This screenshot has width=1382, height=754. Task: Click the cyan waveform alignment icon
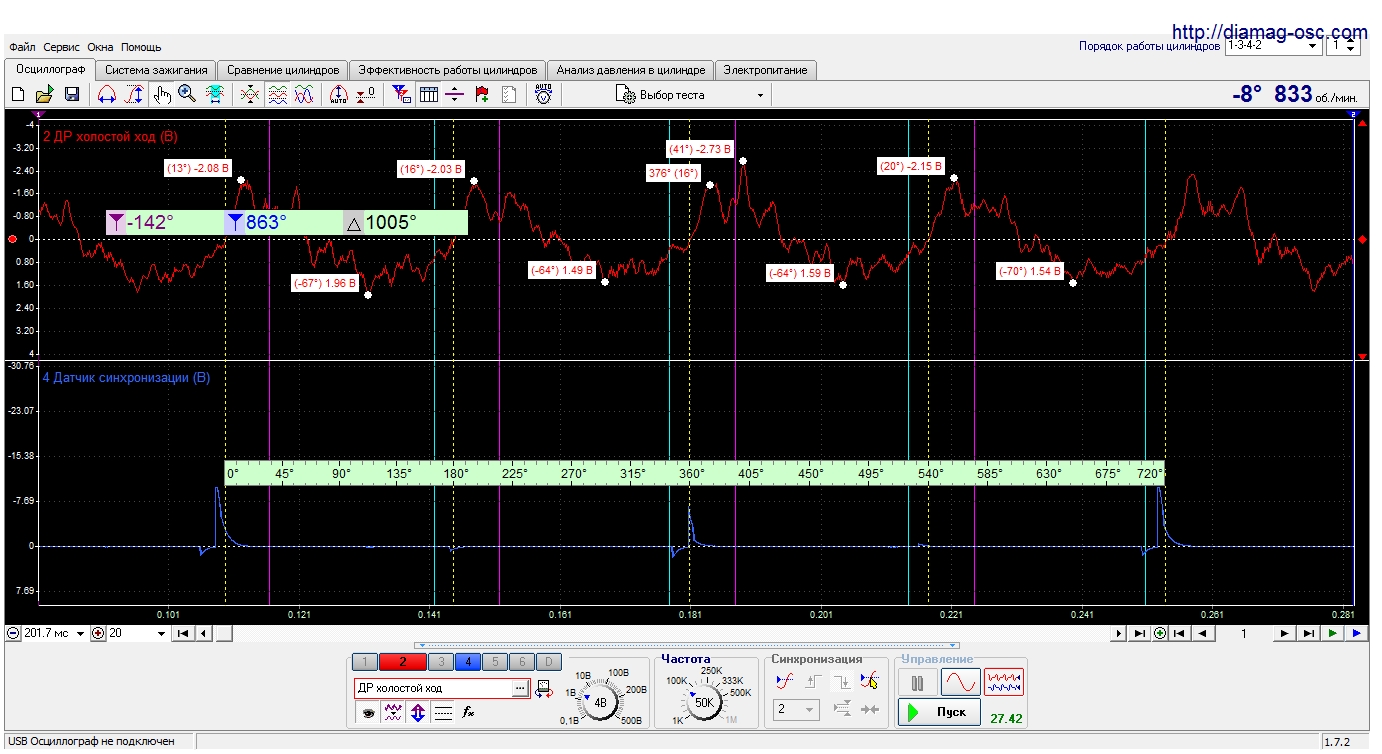point(214,94)
